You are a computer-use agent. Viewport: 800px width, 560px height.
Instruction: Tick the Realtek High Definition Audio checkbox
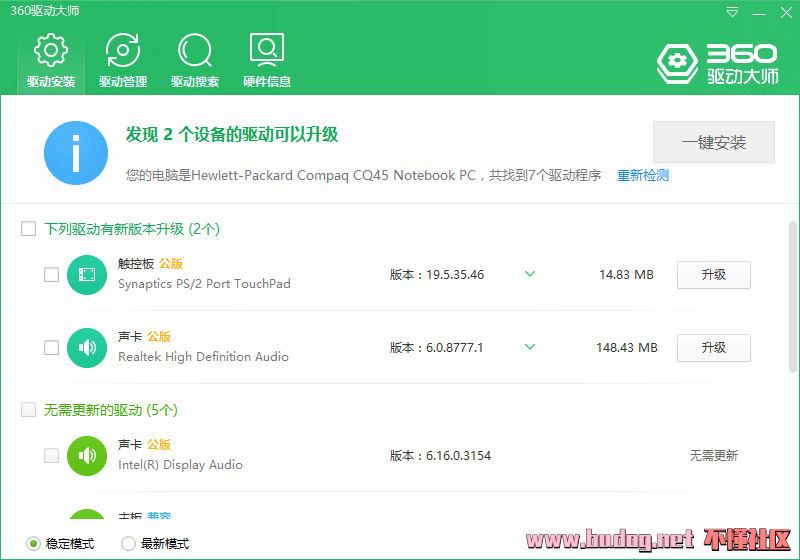52,347
